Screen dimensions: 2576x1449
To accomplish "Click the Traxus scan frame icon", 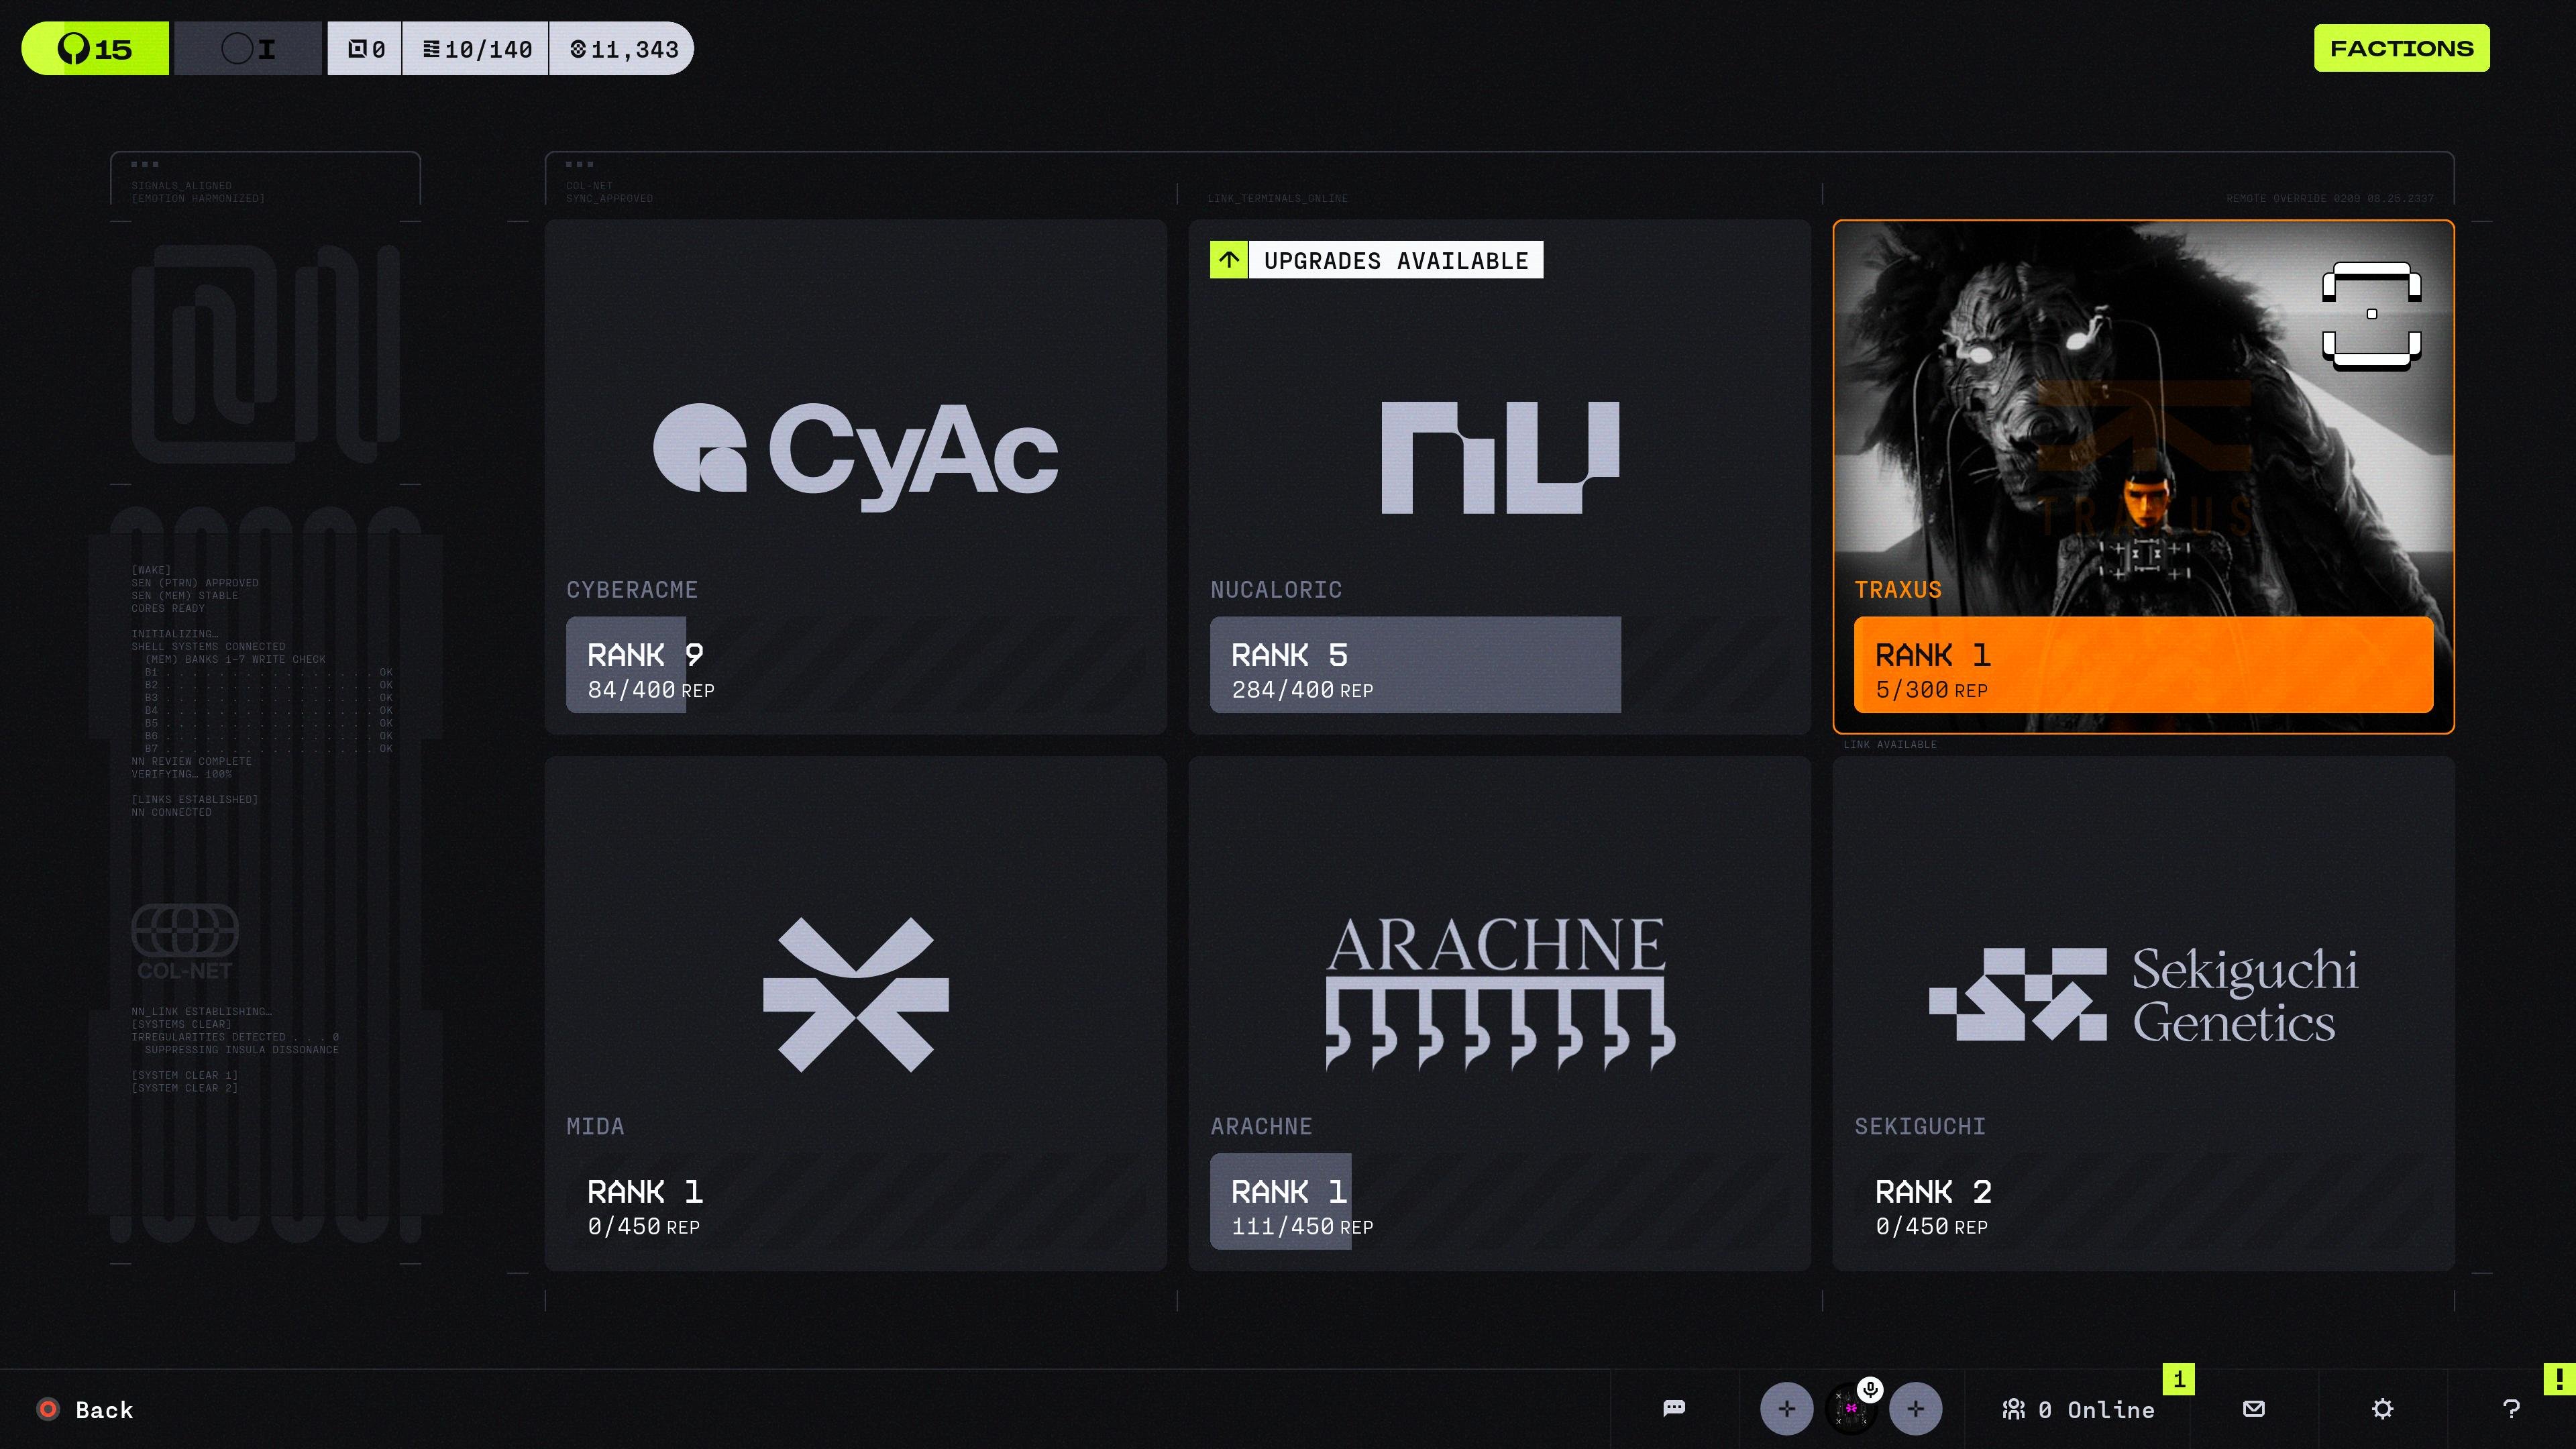I will [2371, 315].
